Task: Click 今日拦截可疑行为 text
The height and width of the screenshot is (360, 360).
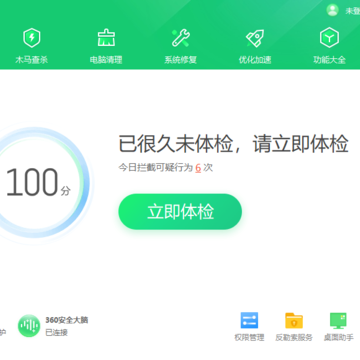Action: 156,168
